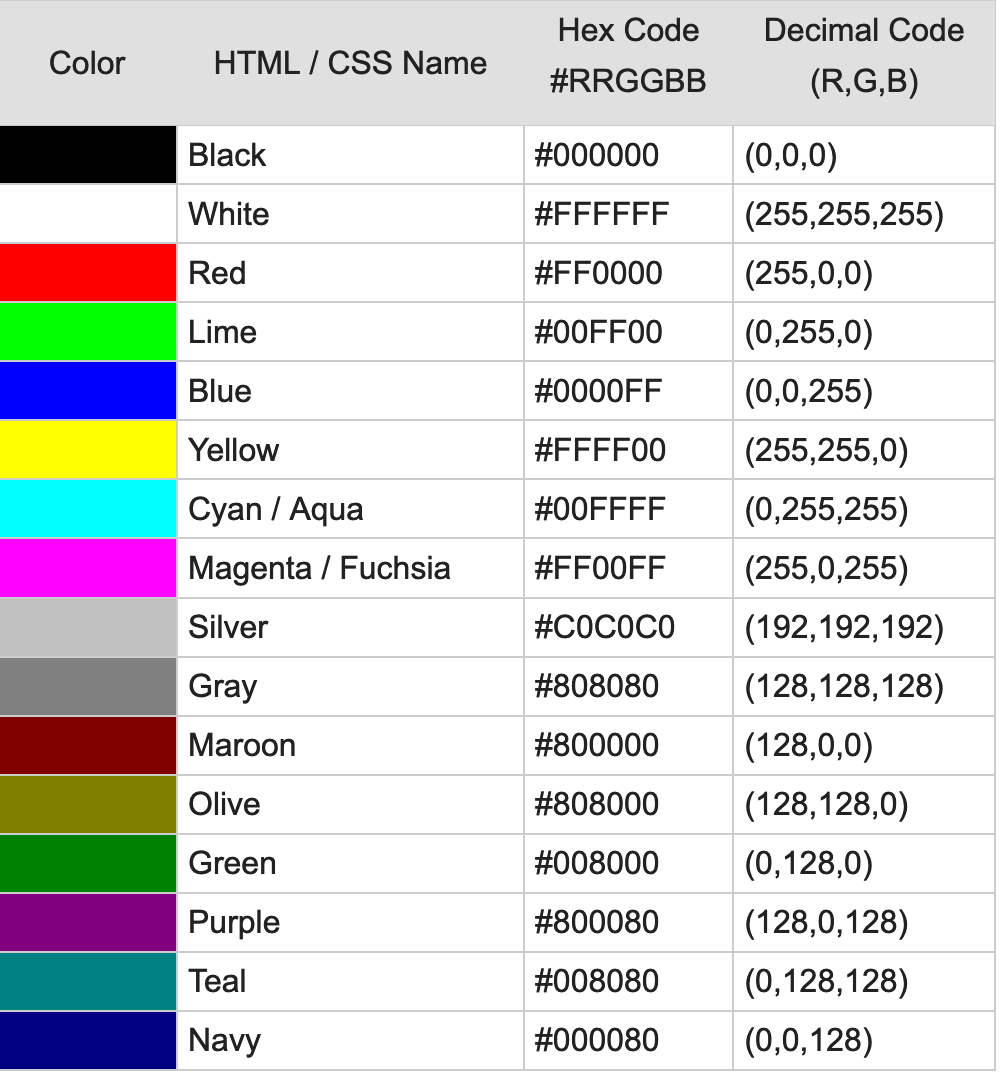This screenshot has width=1002, height=1072.
Task: Click the lime color swatch
Action: (87, 332)
